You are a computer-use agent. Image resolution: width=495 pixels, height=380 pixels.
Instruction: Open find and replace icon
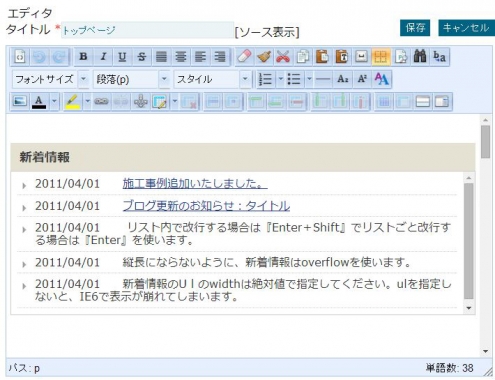439,57
